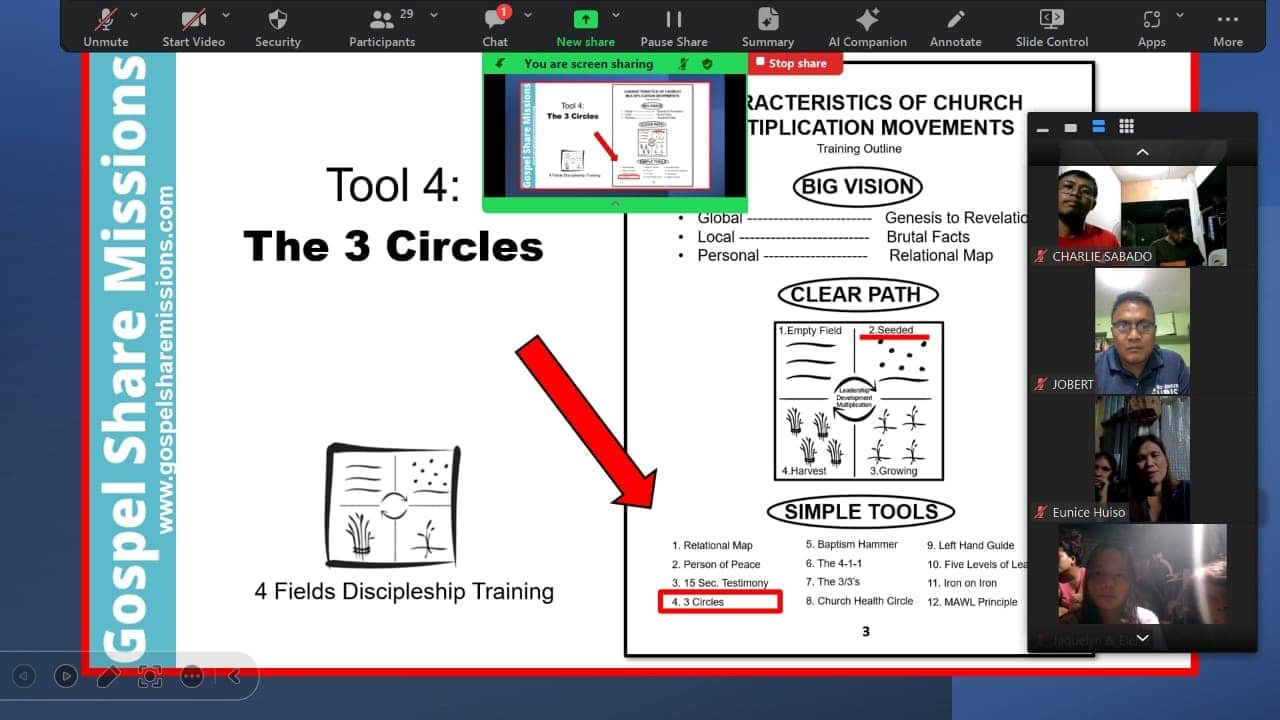Click '5. Baptism Hammer' list item
This screenshot has width=1280, height=720.
click(x=852, y=544)
